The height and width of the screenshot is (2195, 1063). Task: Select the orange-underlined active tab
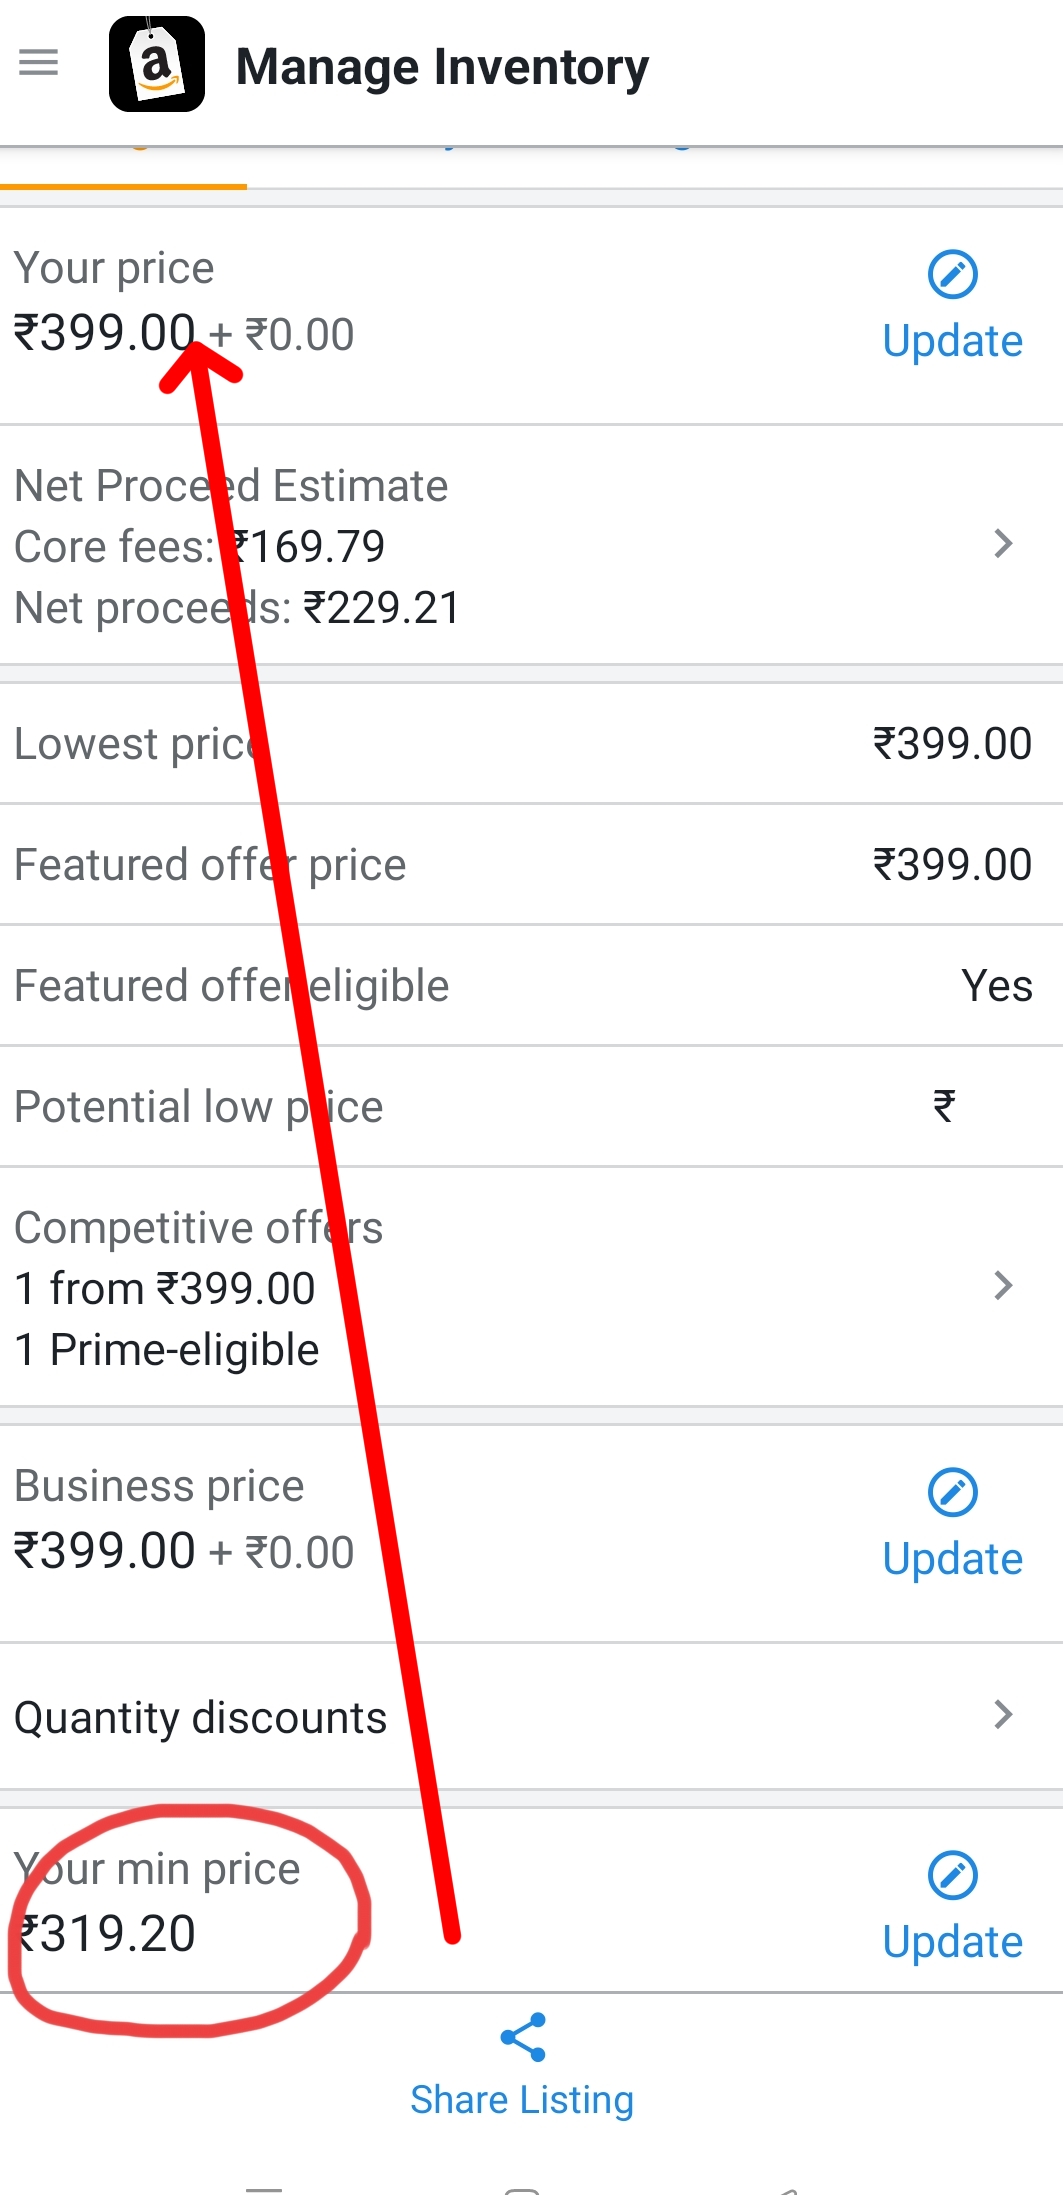[123, 168]
